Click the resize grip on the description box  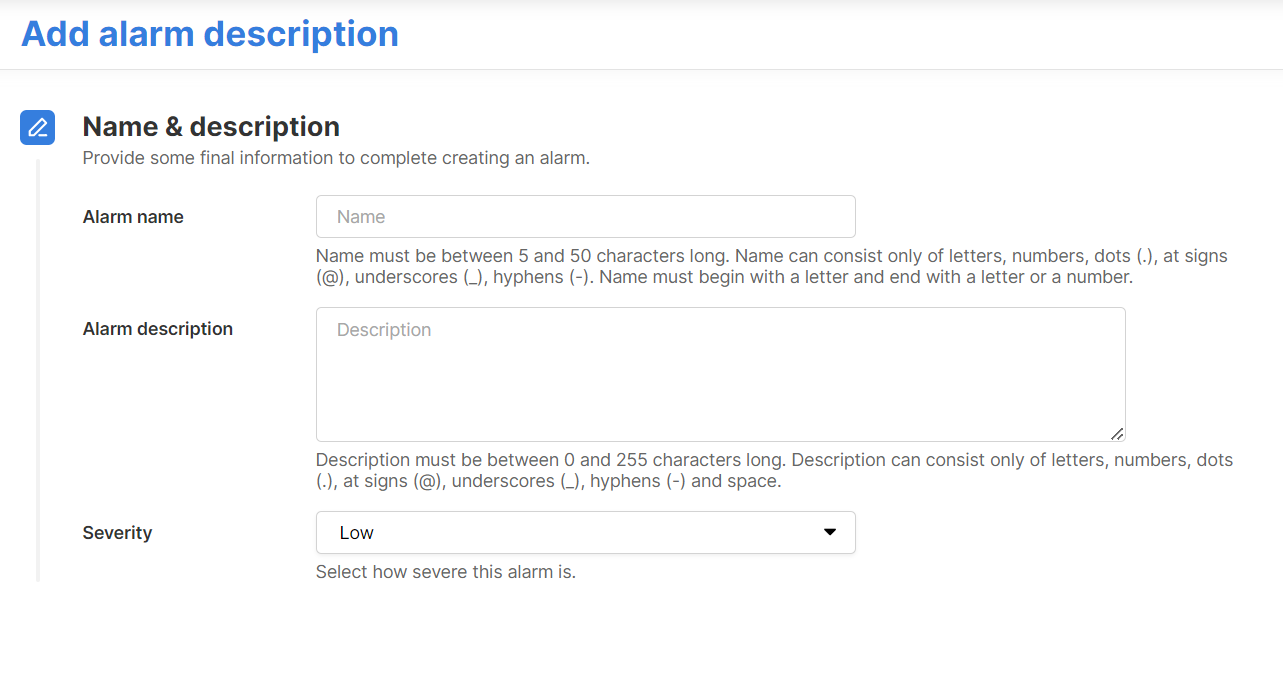[x=1116, y=433]
